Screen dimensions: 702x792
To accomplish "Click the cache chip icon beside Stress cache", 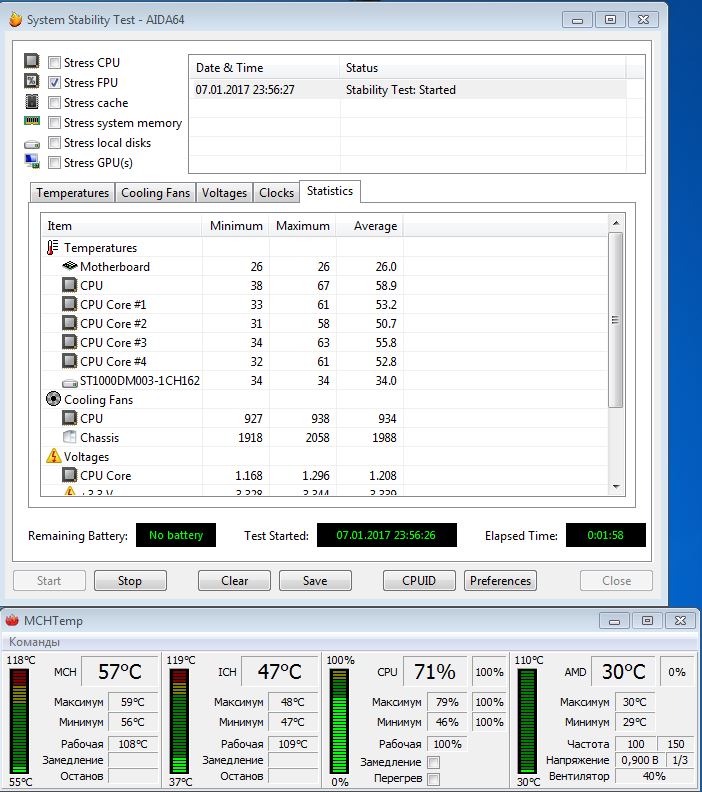I will [x=32, y=102].
